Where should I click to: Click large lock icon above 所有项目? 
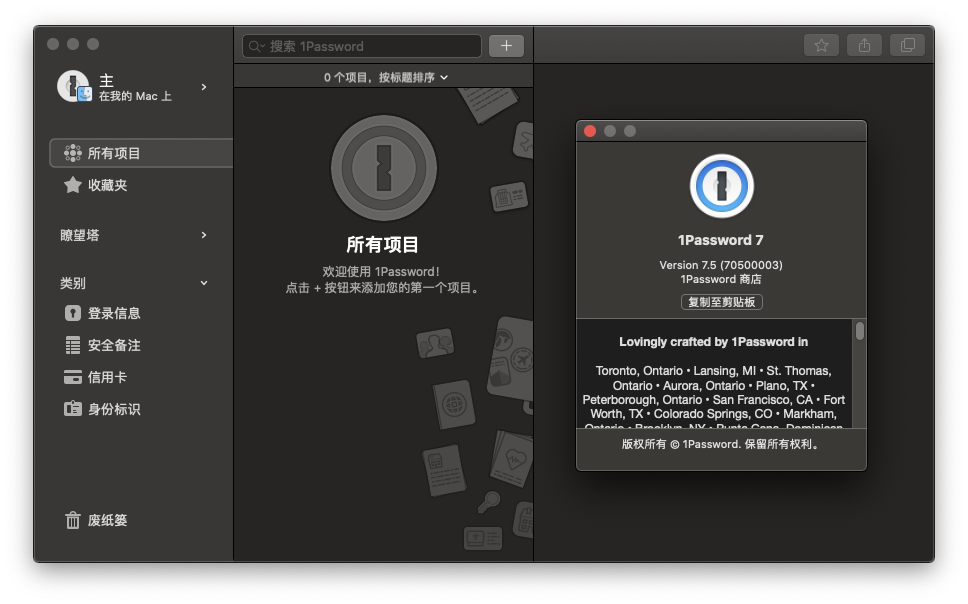(384, 168)
